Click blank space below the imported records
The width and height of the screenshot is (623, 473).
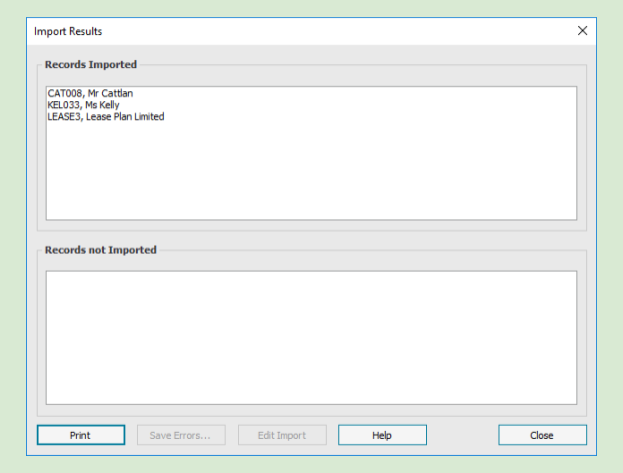(310, 175)
